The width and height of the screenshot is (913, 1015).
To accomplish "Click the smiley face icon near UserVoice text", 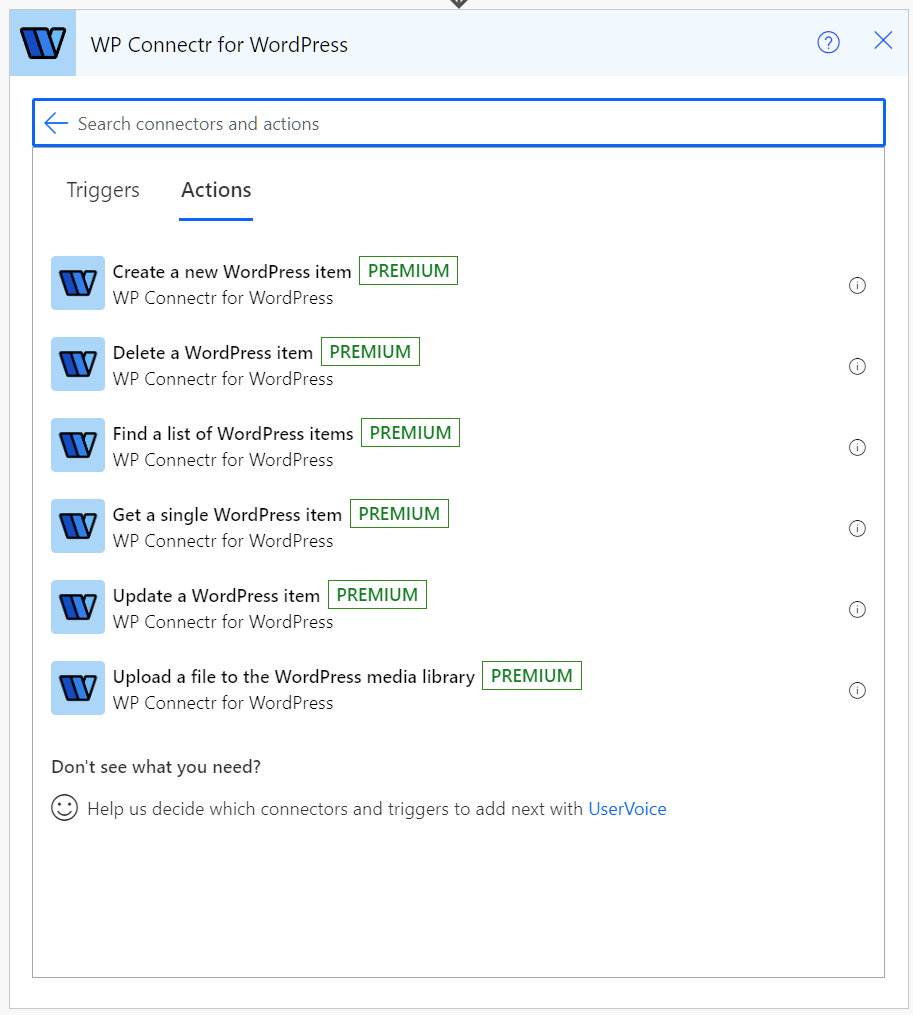I will coord(64,808).
